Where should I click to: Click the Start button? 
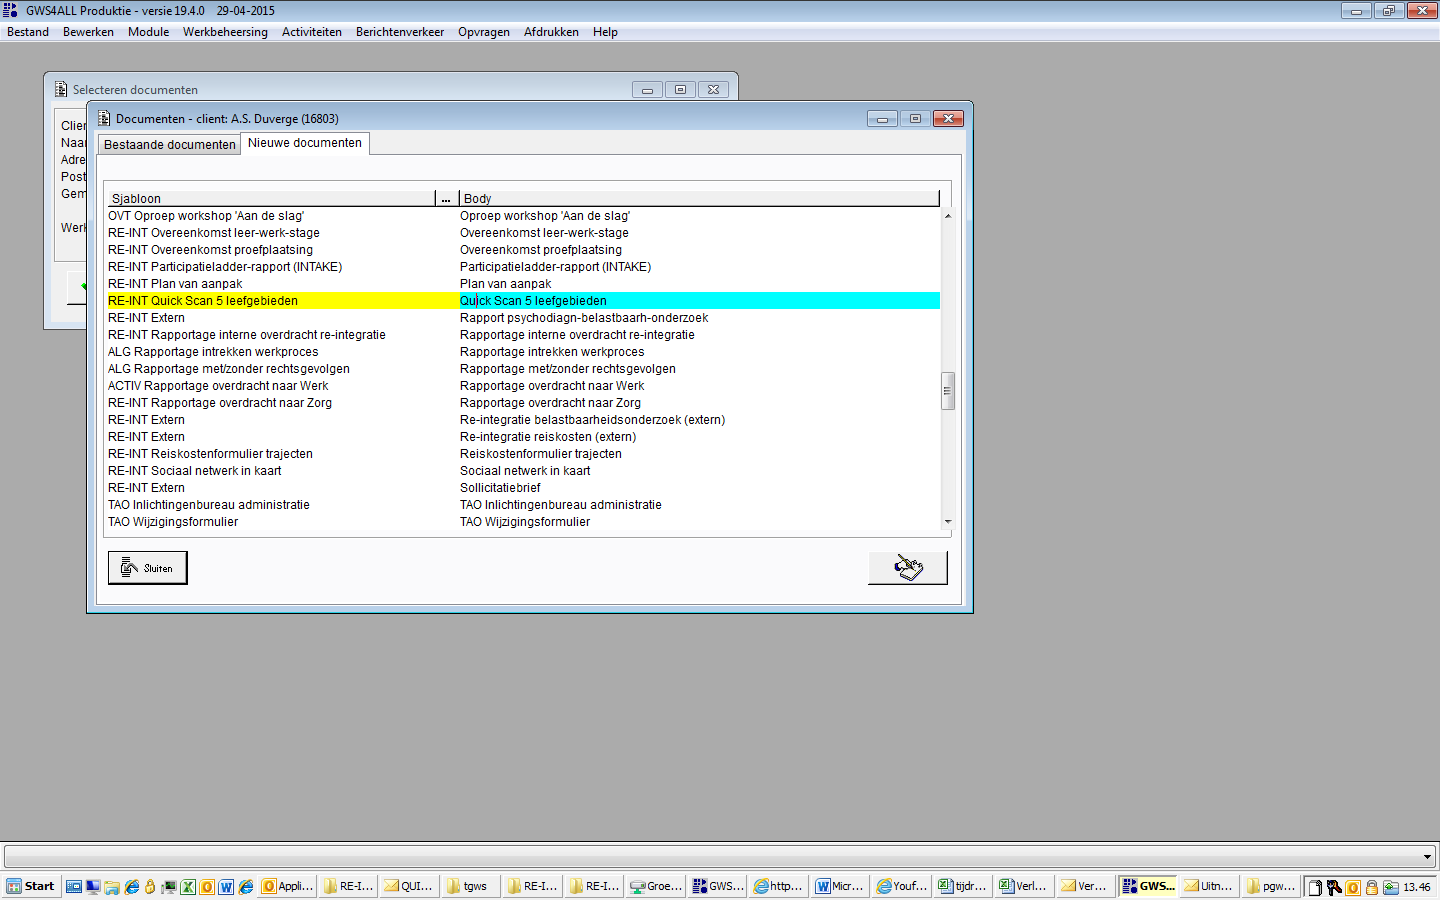click(31, 887)
